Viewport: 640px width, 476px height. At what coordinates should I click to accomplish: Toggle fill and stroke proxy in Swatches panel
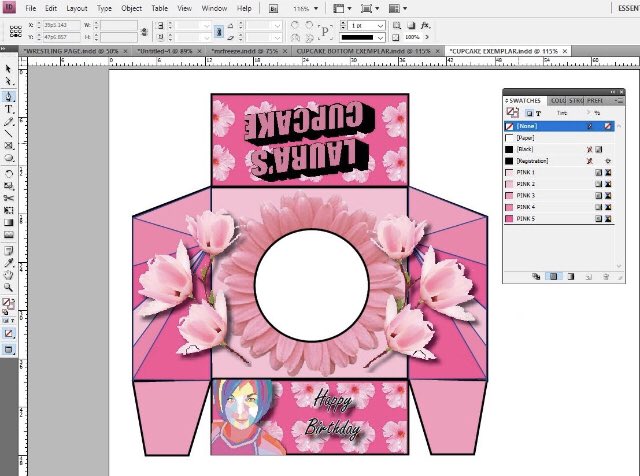[x=512, y=112]
